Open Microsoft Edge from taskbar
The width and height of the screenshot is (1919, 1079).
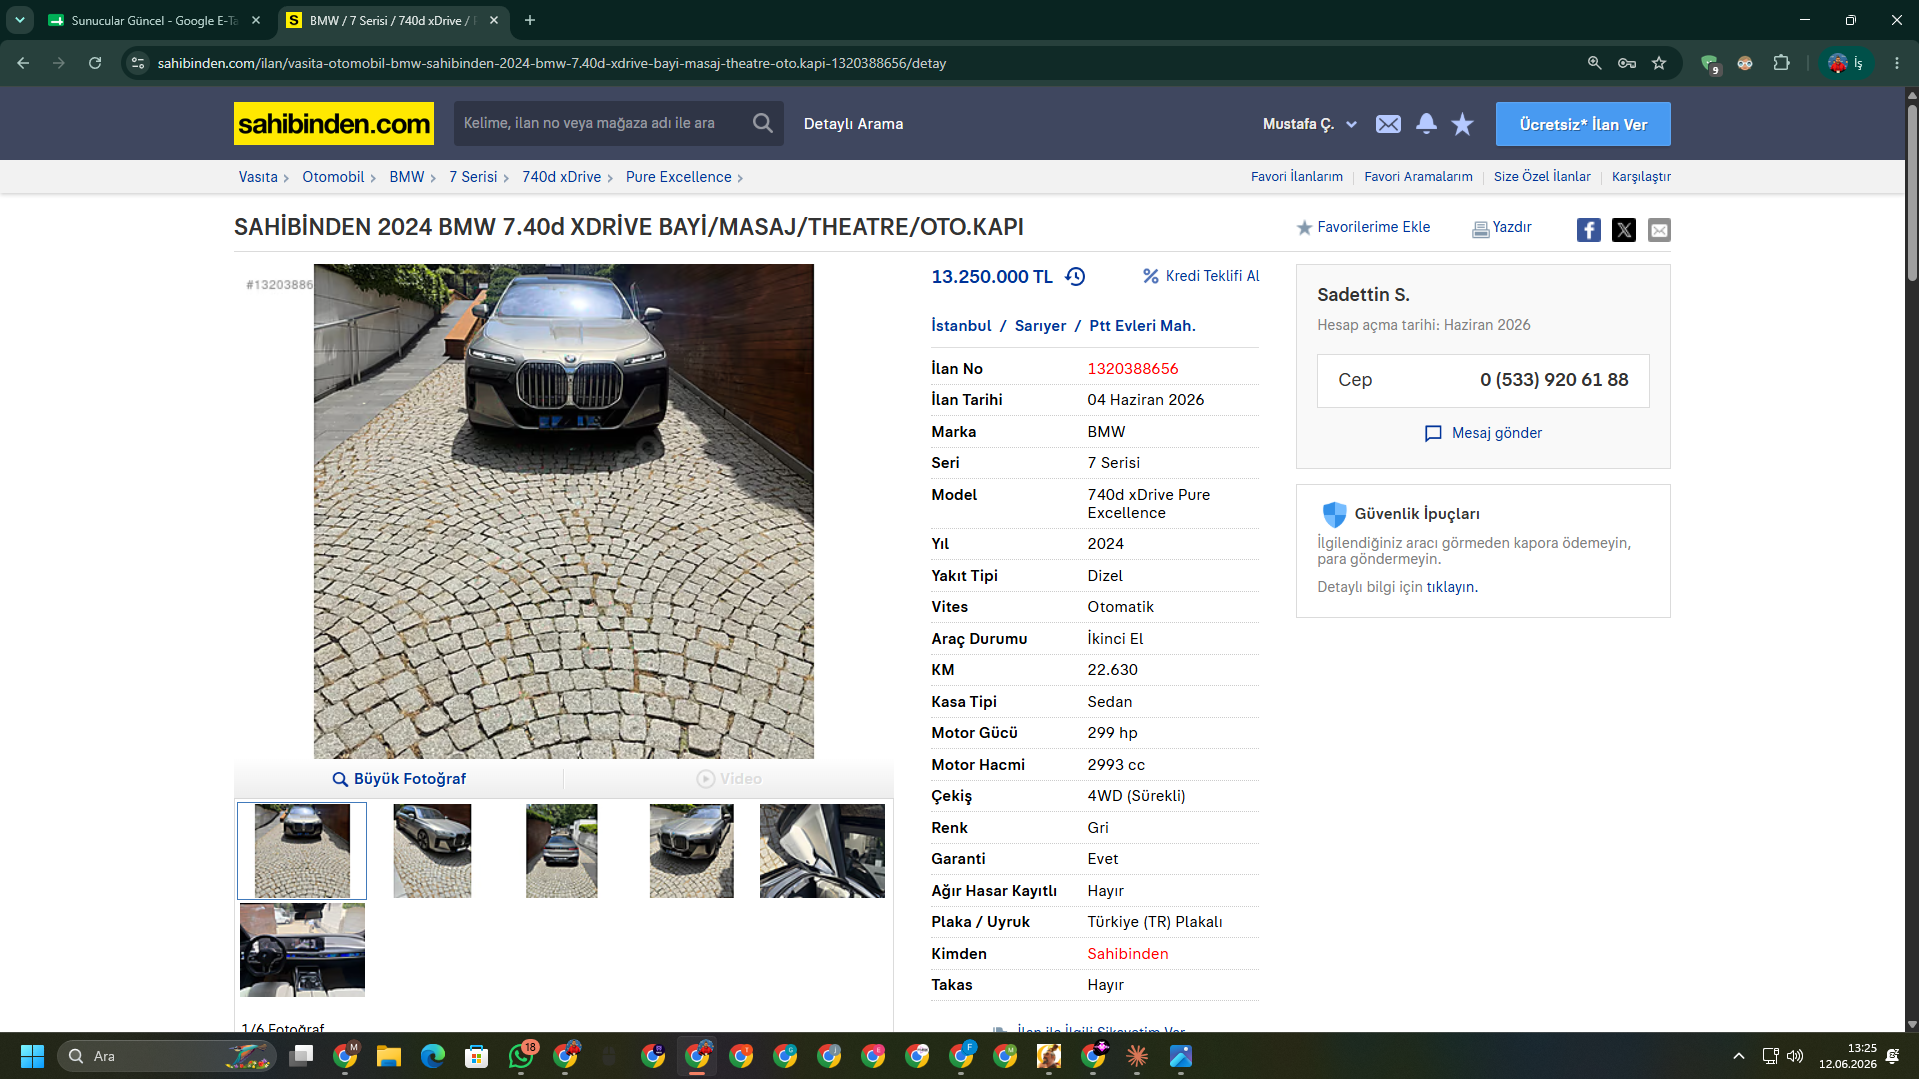click(x=433, y=1056)
